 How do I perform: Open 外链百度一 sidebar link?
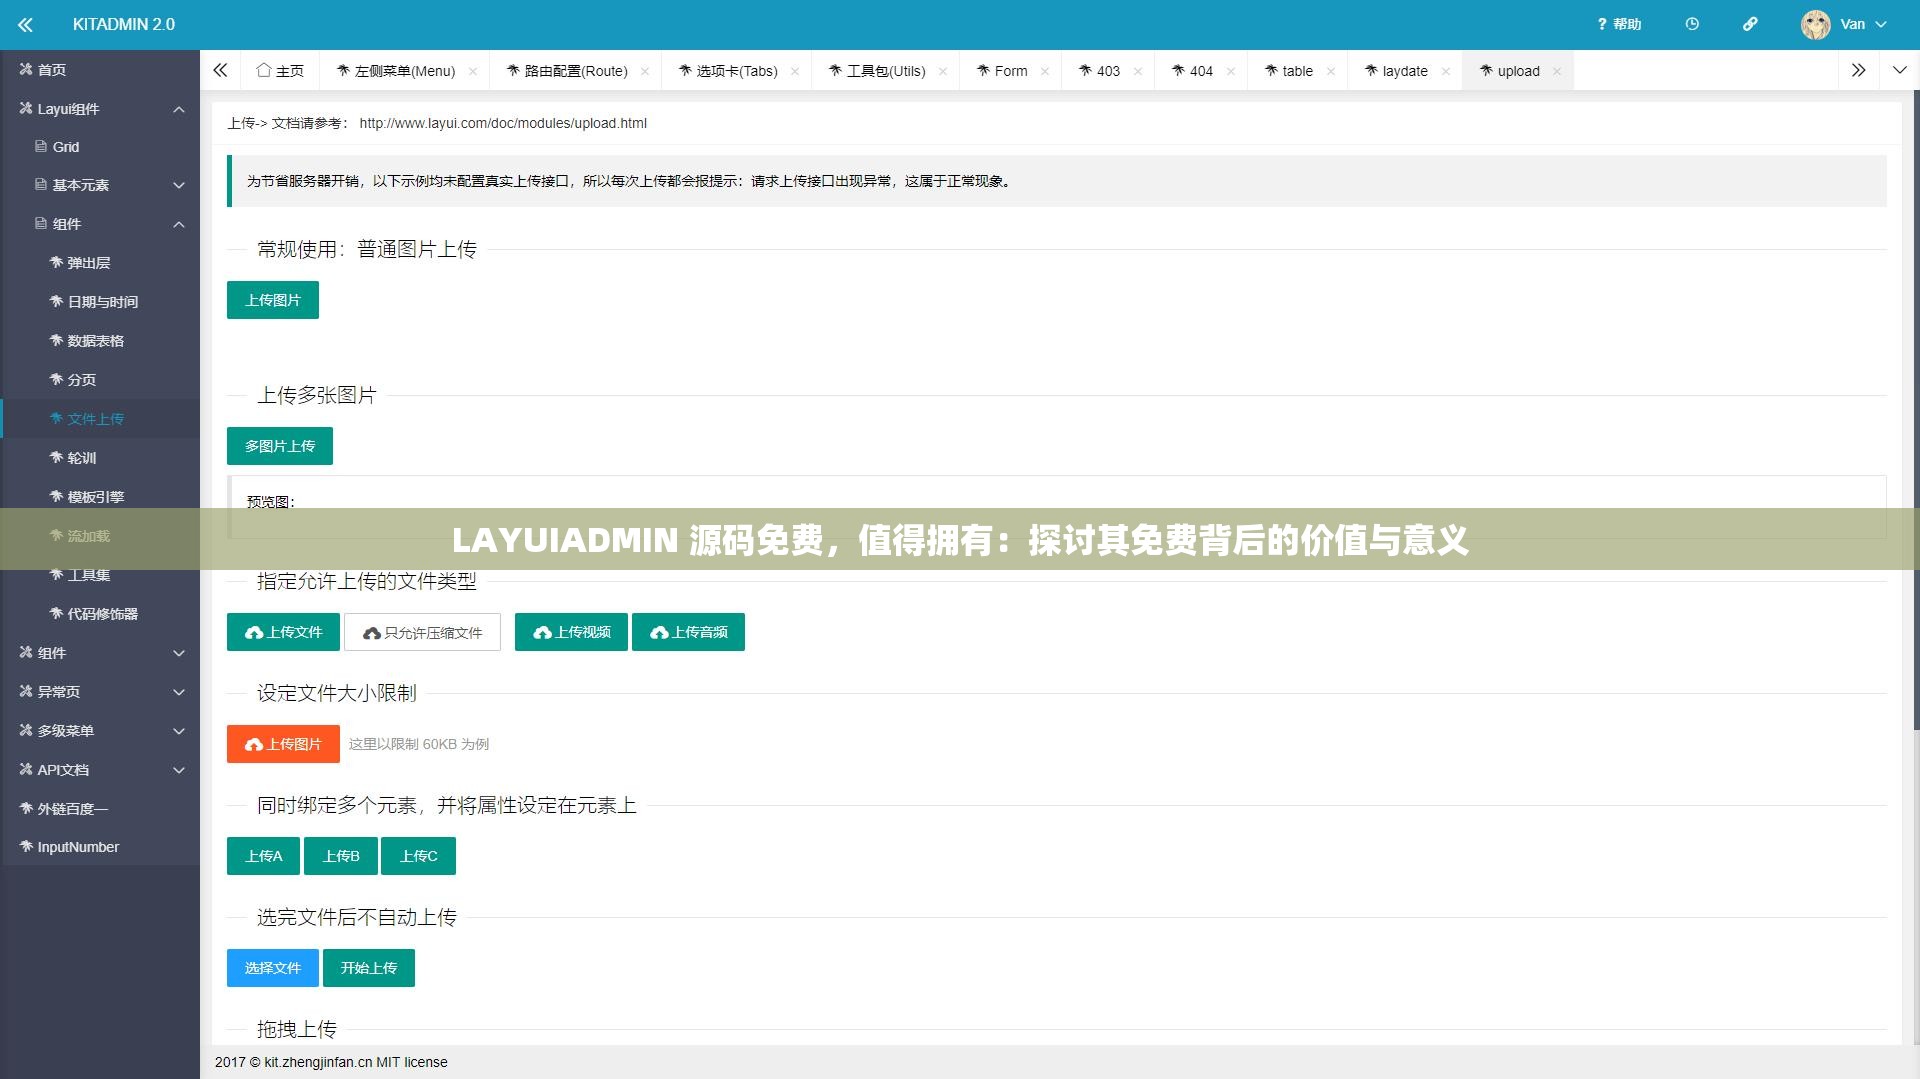100,809
